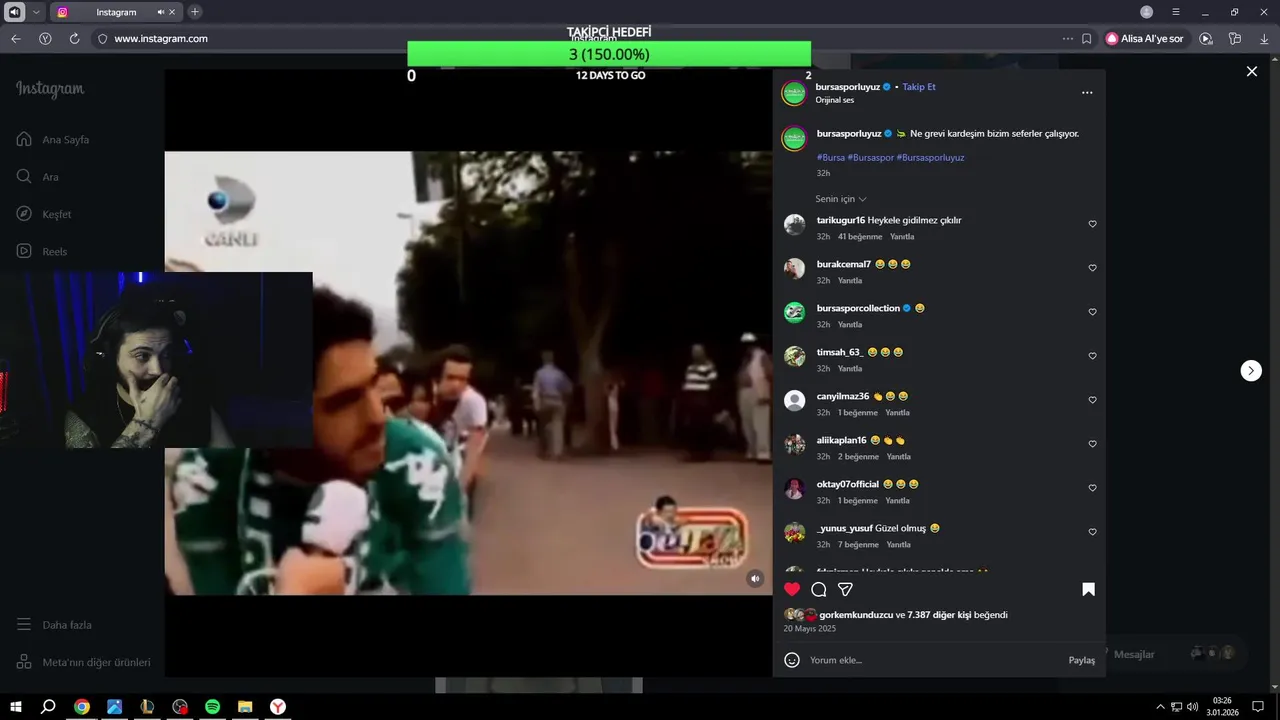Mute the Instagram tab audio icon
The height and width of the screenshot is (720, 1280).
coord(160,12)
